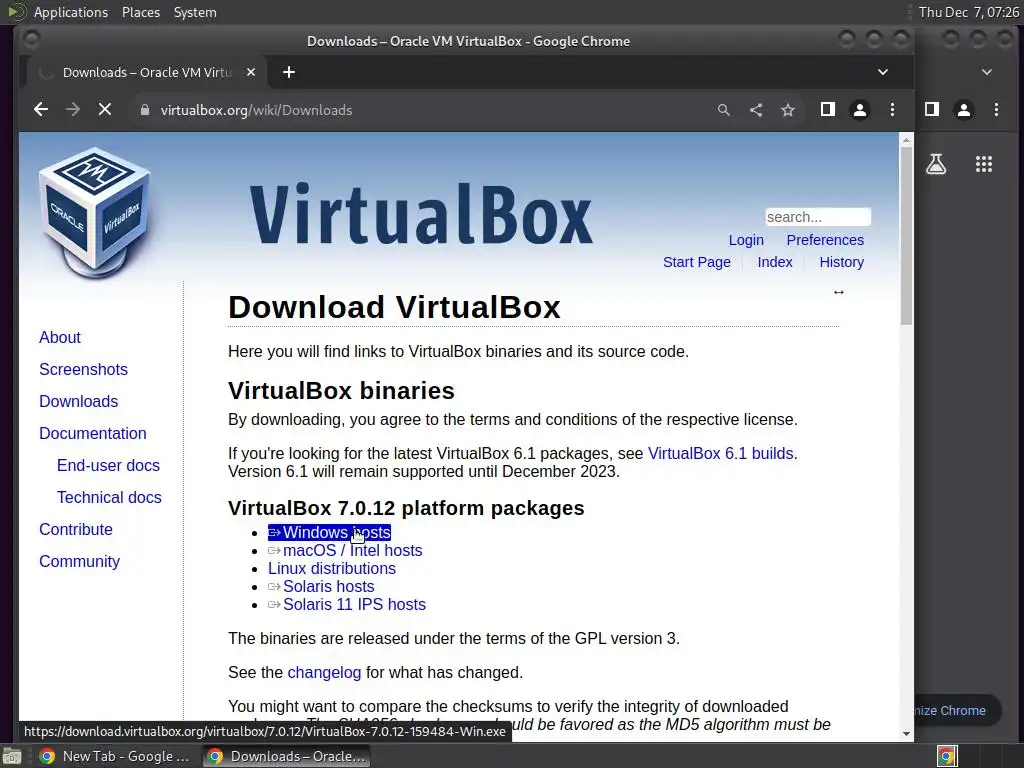This screenshot has width=1024, height=768.
Task: Open side panel in front Chrome window
Action: coord(827,110)
